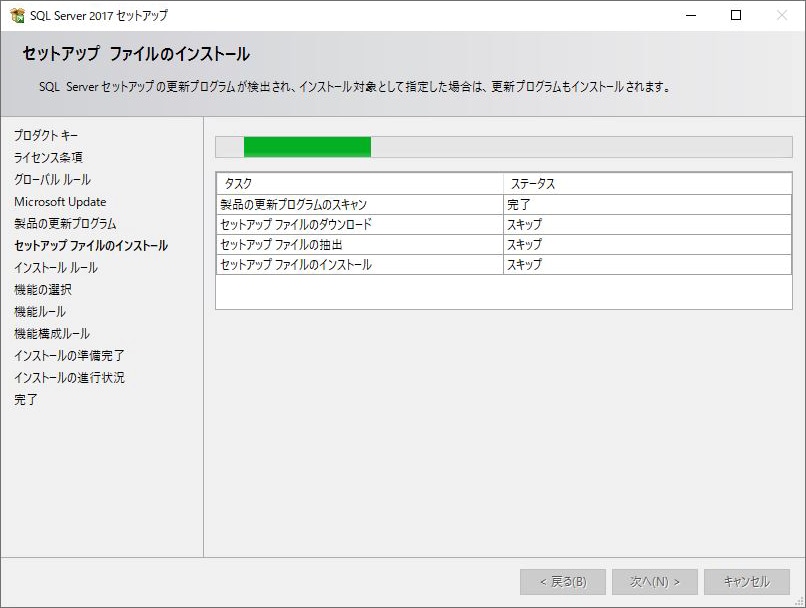
Task: Select プロダクト キー step in sidebar
Action: (x=46, y=136)
